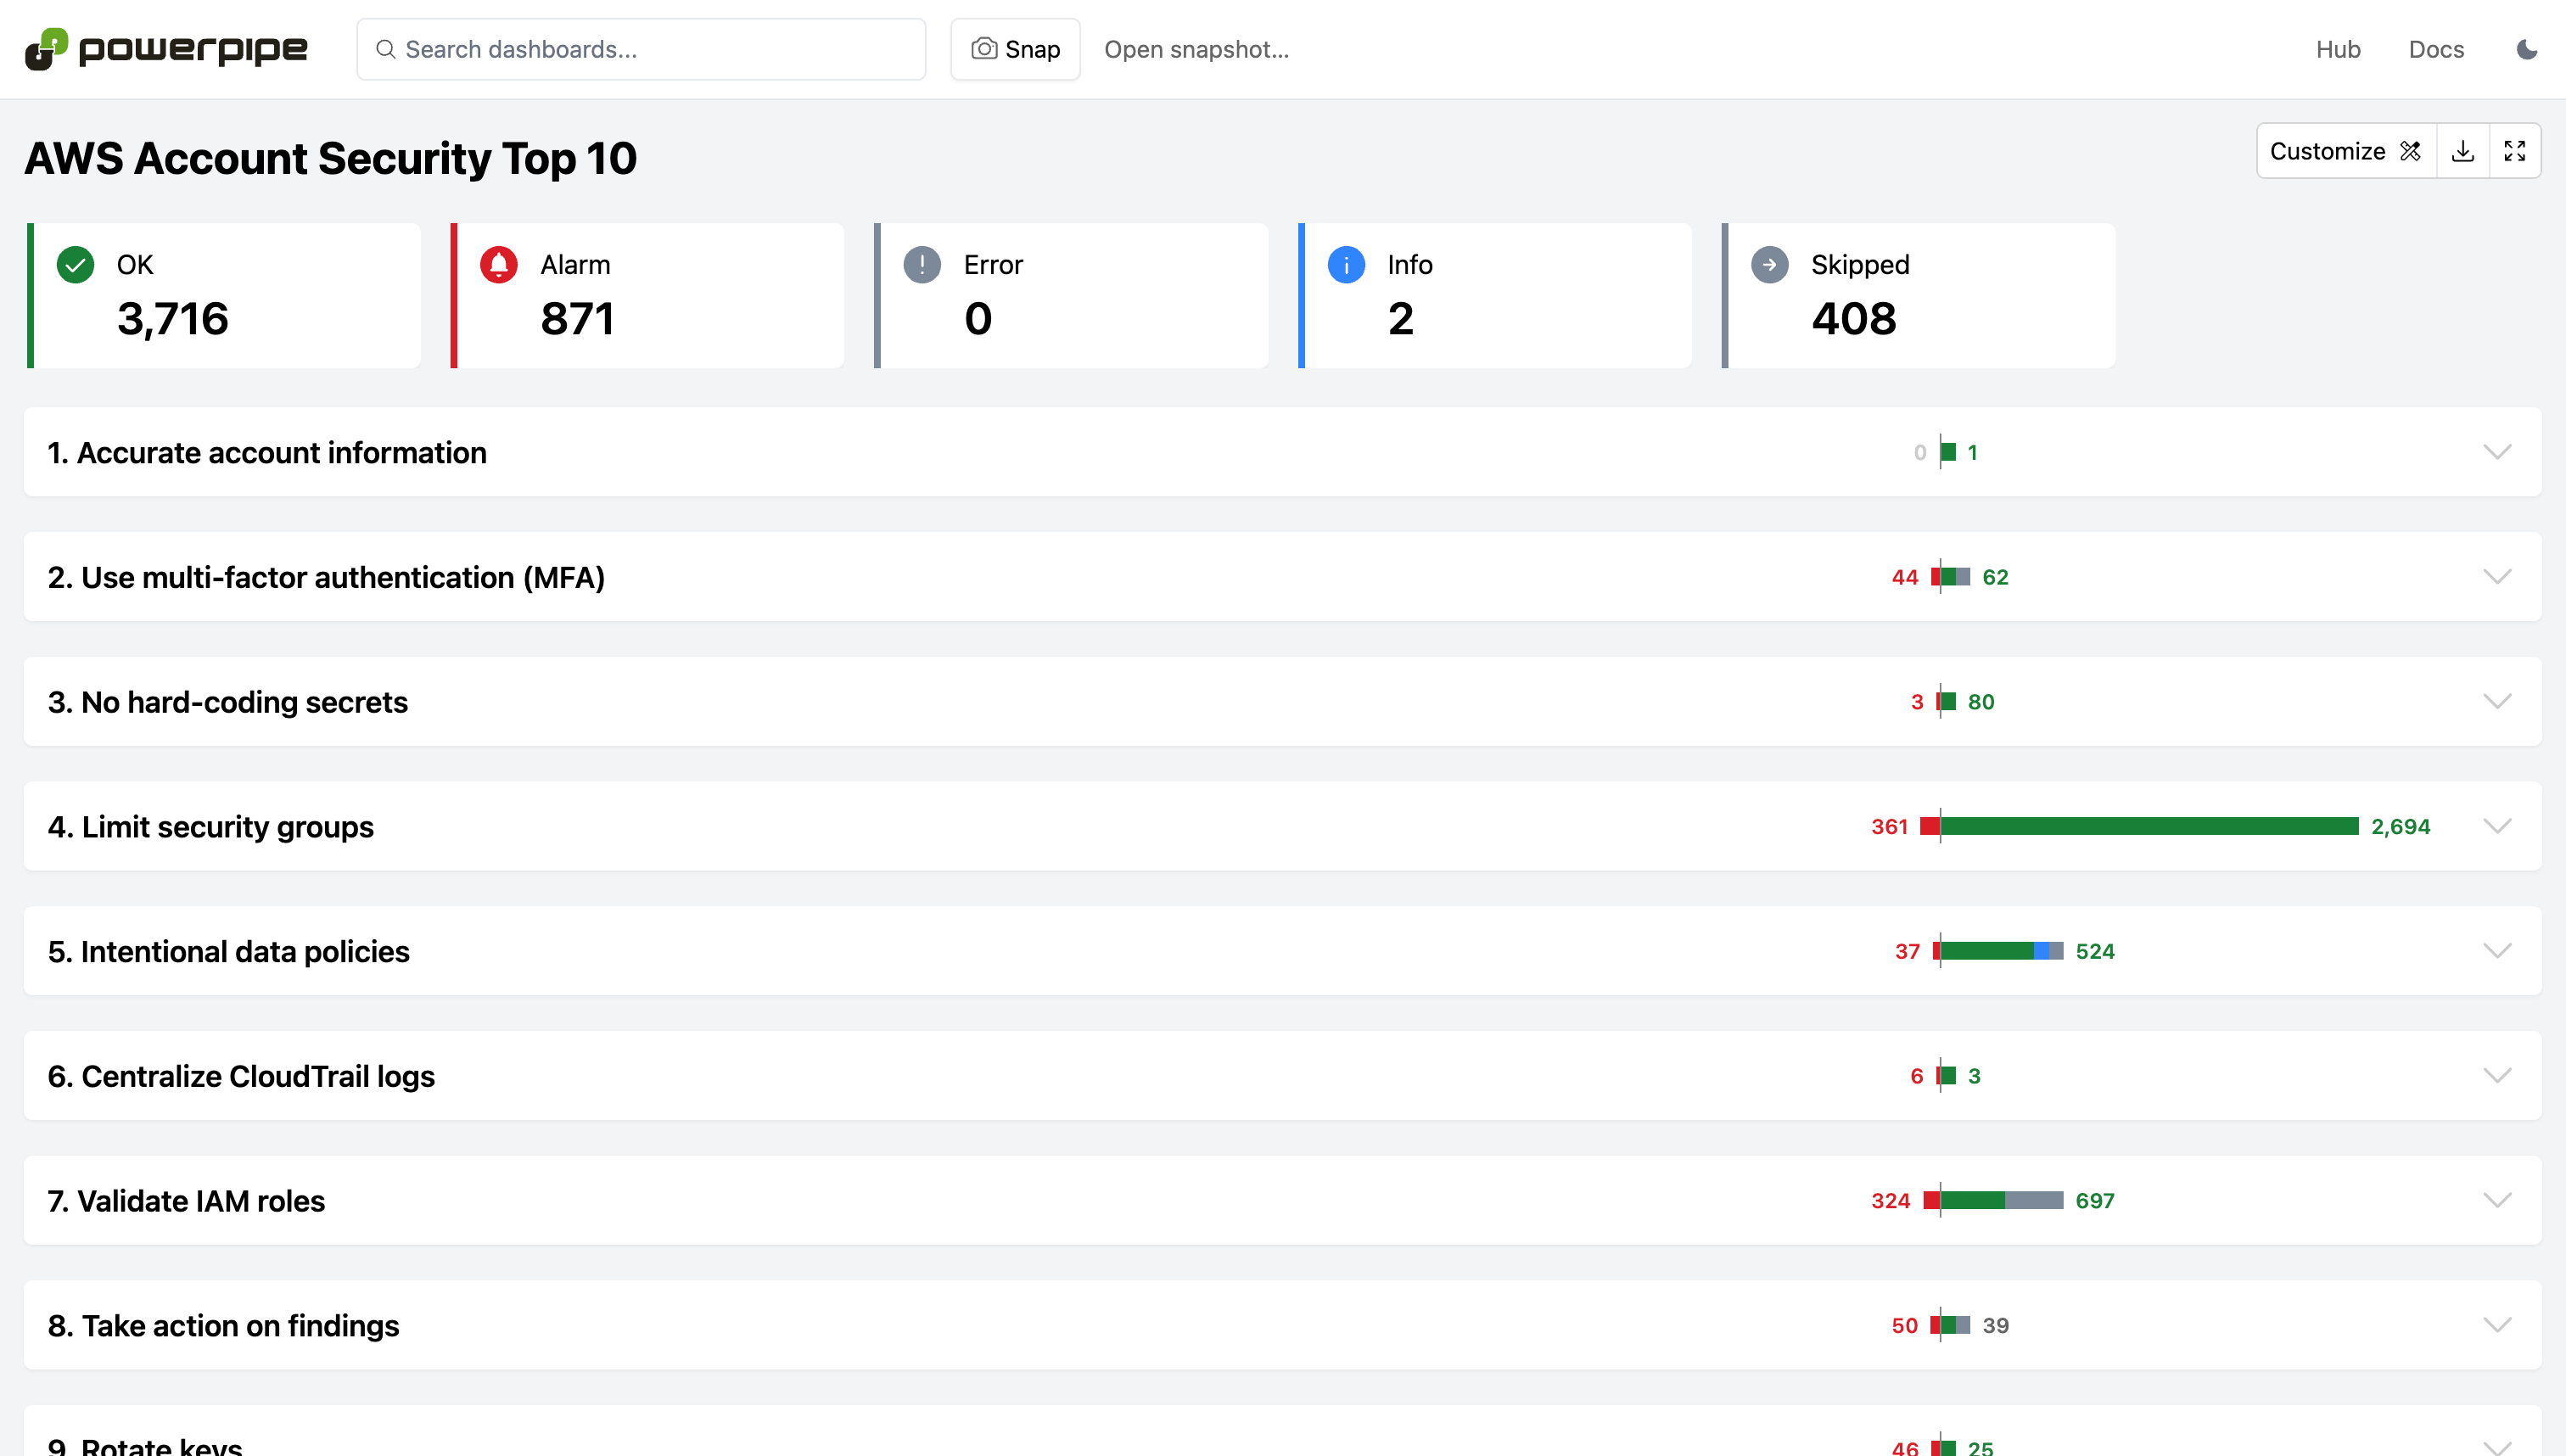Click the Info blue icon
The width and height of the screenshot is (2566, 1456).
(1346, 265)
